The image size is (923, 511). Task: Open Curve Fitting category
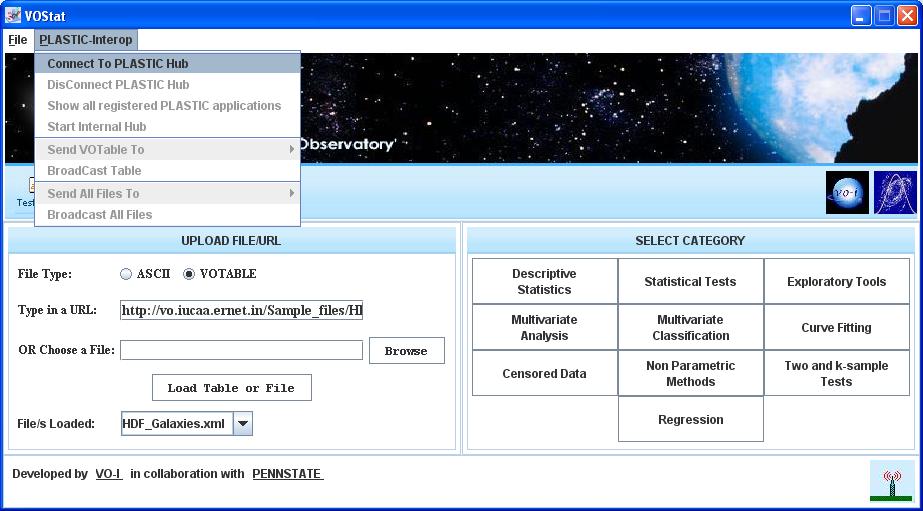tap(836, 327)
